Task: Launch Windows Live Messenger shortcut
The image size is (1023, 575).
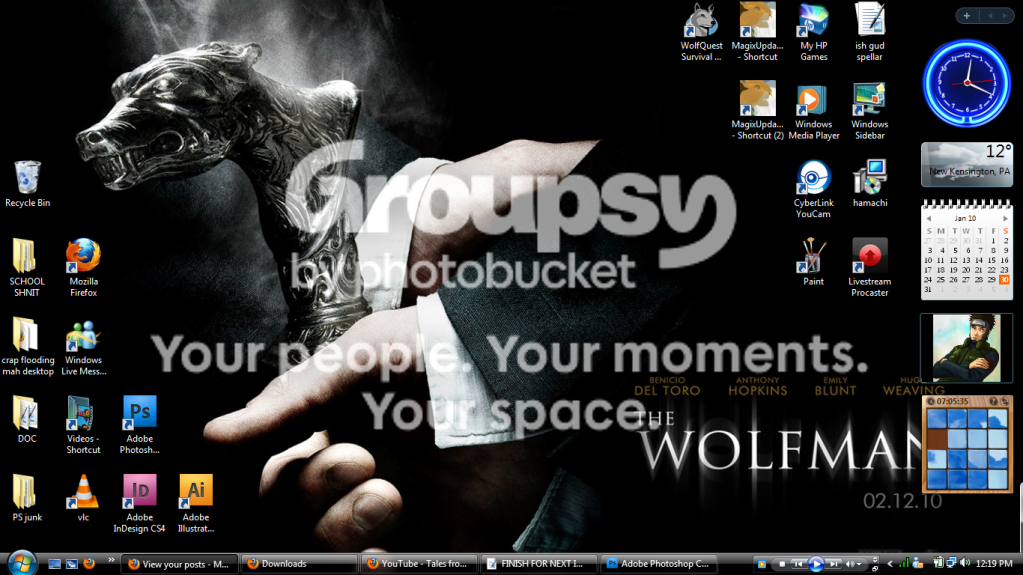Action: point(84,347)
